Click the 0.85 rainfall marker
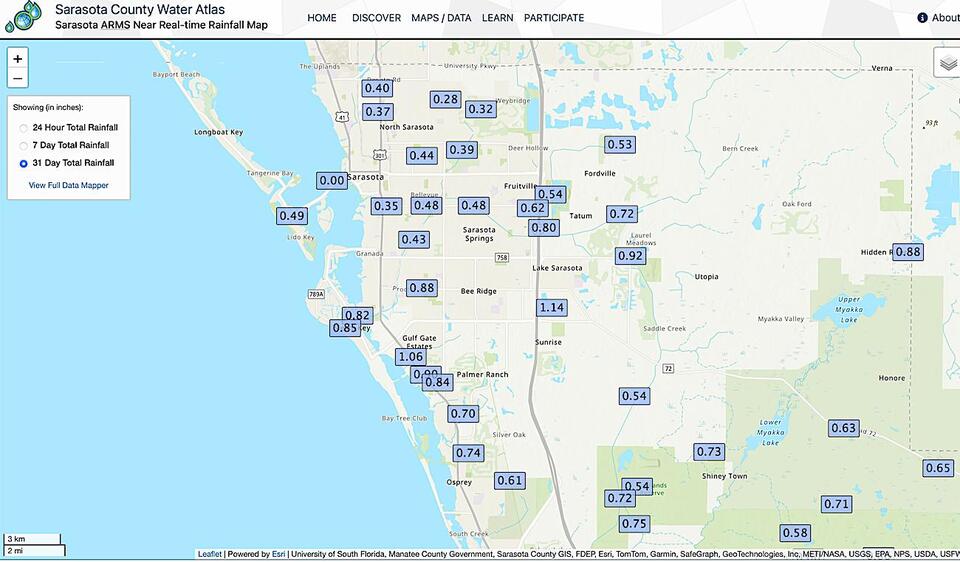Image resolution: width=960 pixels, height=562 pixels. pos(345,328)
